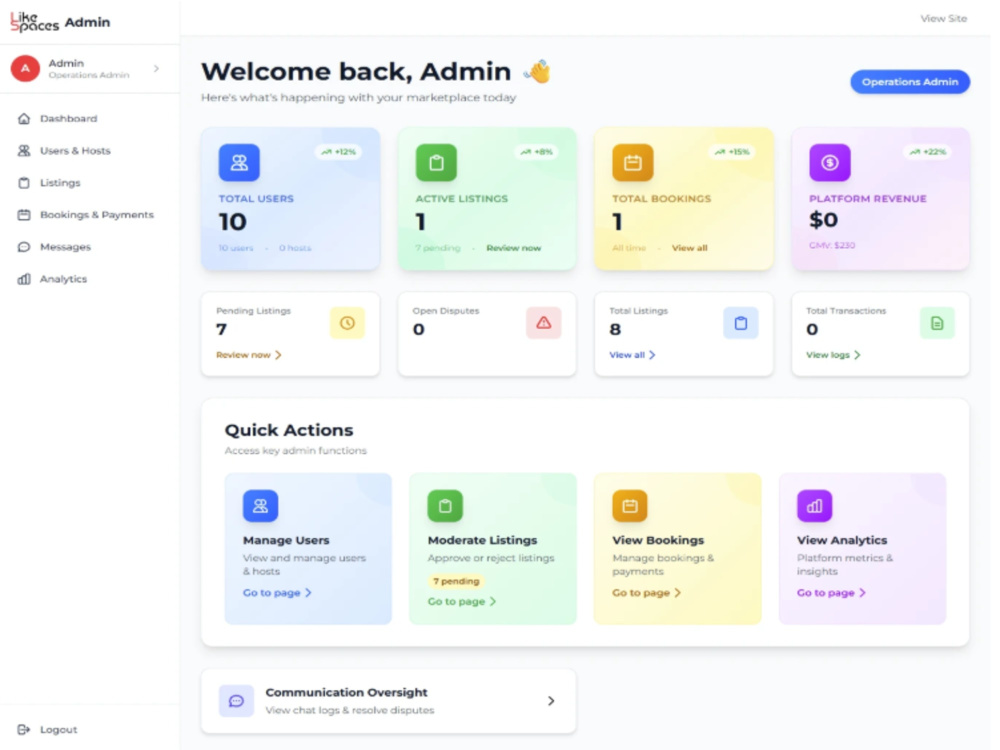
Task: Click the waving hand emoji beside Welcome back
Action: tap(537, 71)
